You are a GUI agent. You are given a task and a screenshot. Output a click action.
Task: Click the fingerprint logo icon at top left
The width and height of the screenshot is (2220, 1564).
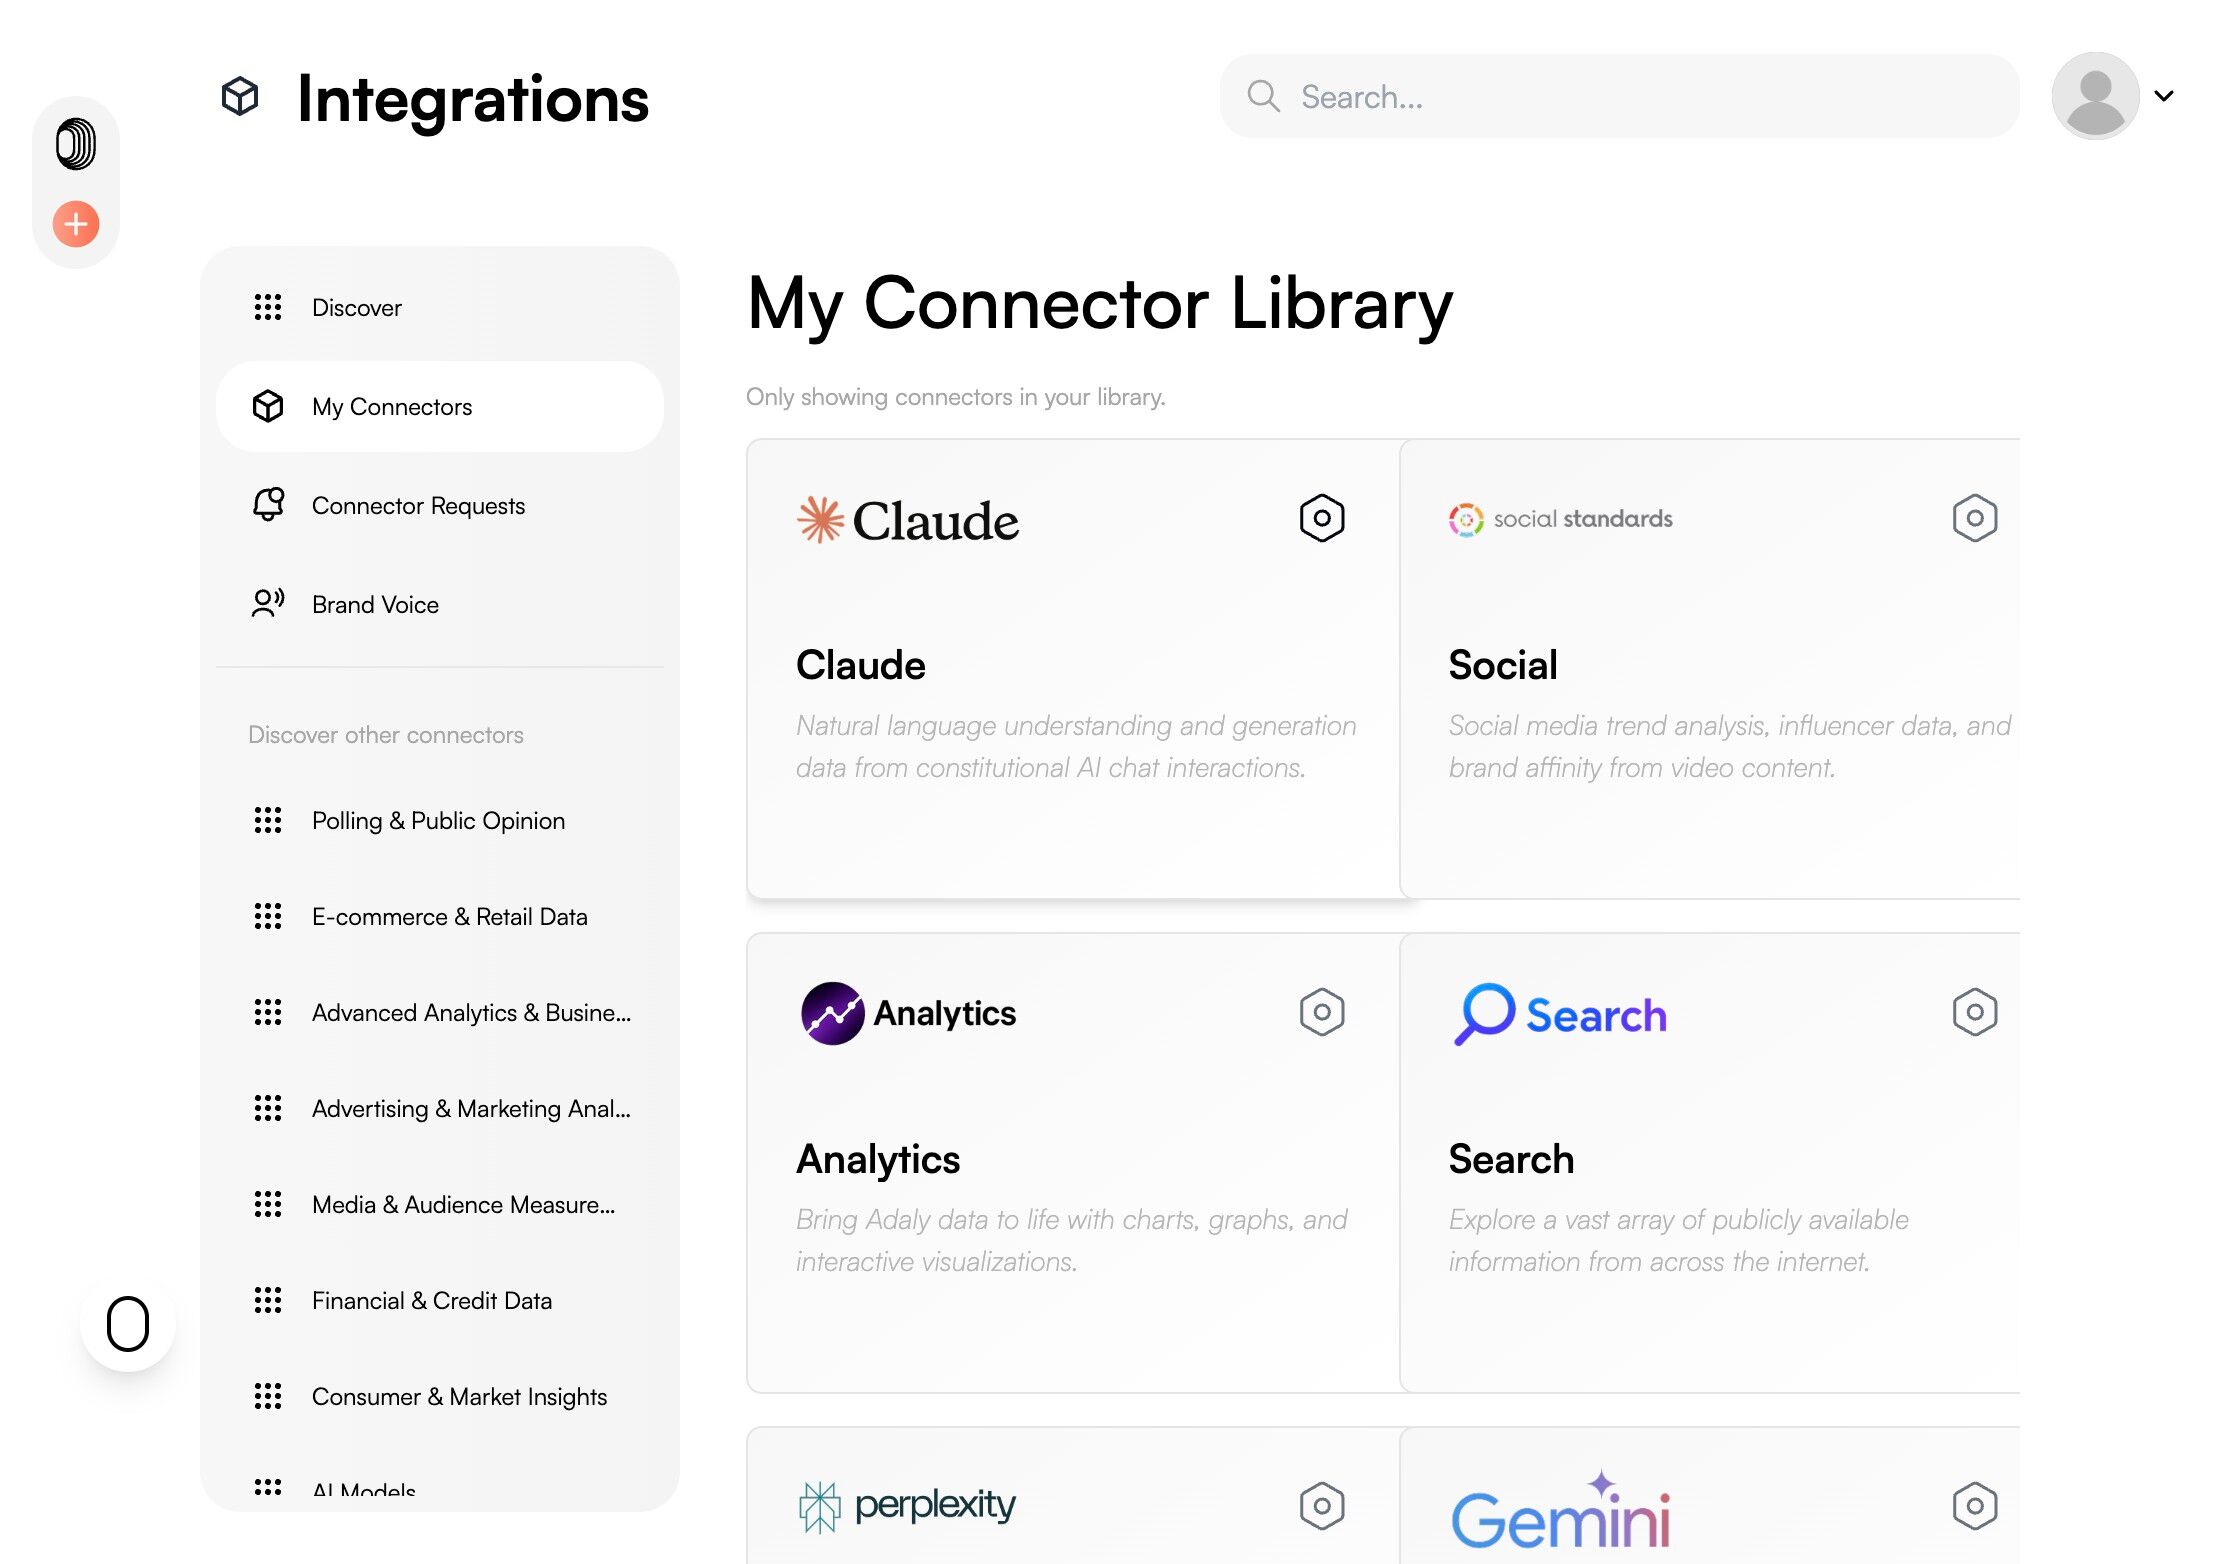76,144
